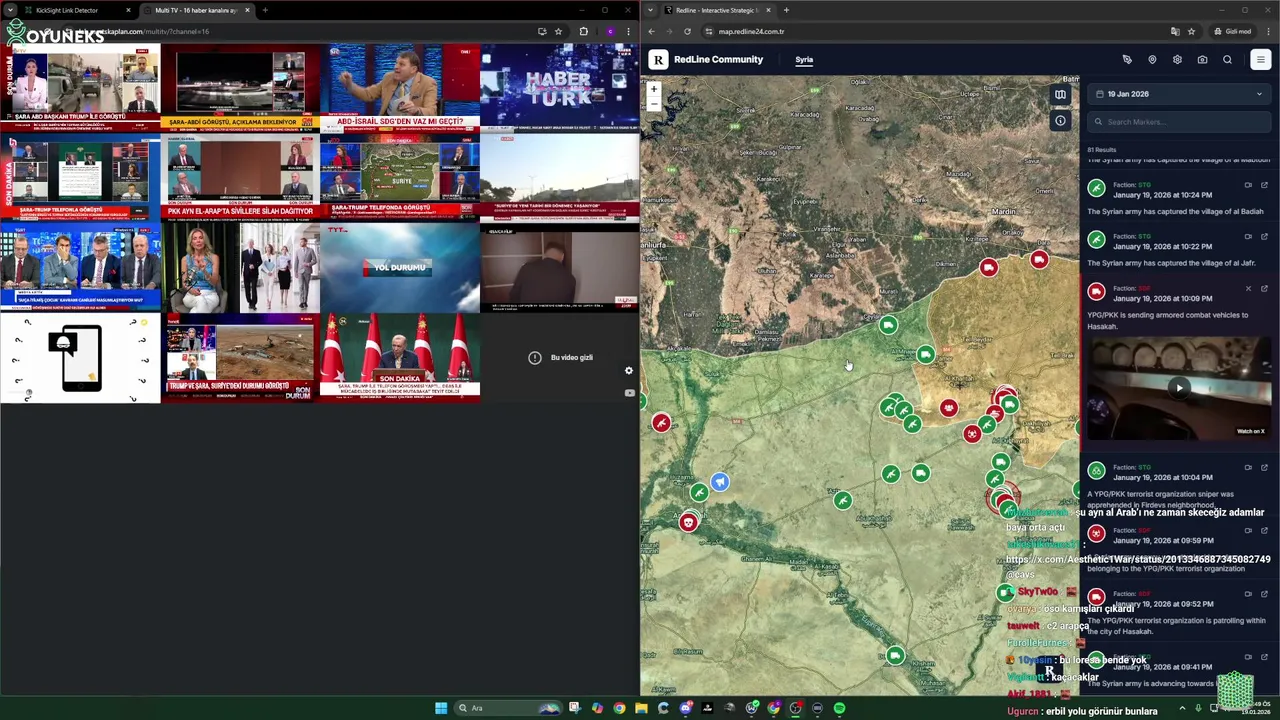The image size is (1280, 720).
Task: Select the Habertürk channel thumbnail
Action: click(x=559, y=88)
